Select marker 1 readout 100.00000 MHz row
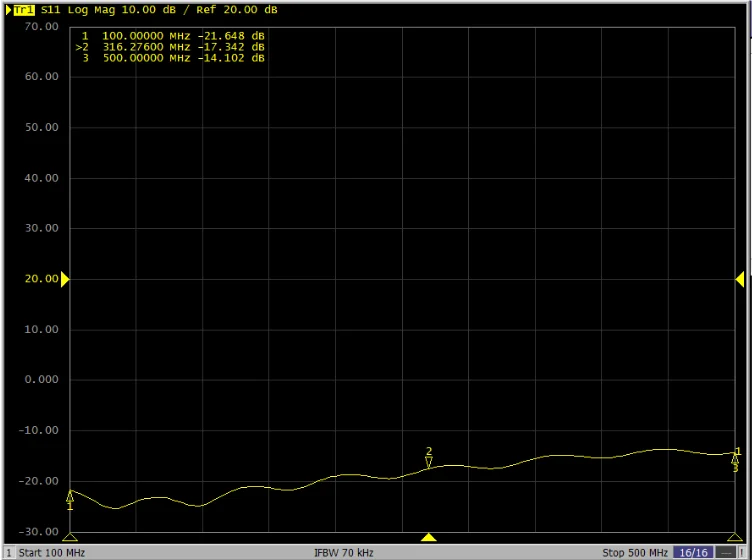 point(173,36)
